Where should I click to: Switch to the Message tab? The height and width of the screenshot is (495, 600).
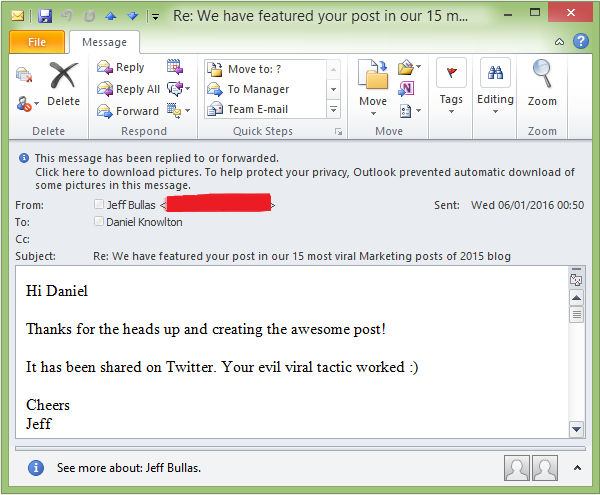point(104,42)
